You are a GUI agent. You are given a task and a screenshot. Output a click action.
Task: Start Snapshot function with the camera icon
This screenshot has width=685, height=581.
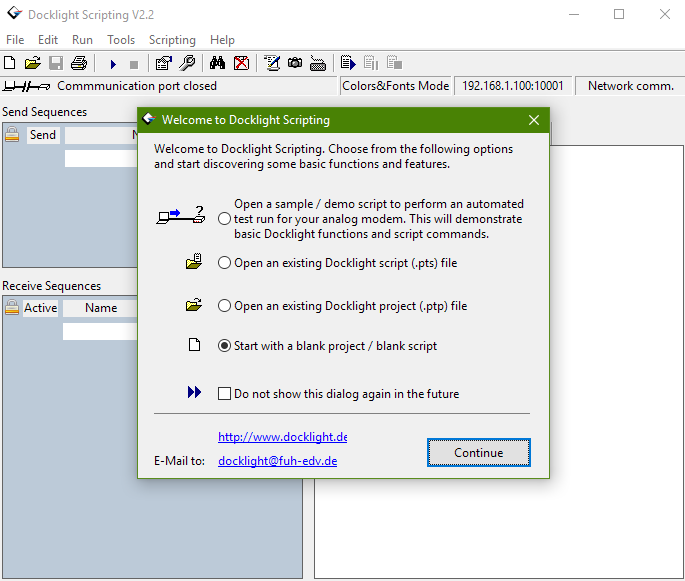click(x=295, y=63)
